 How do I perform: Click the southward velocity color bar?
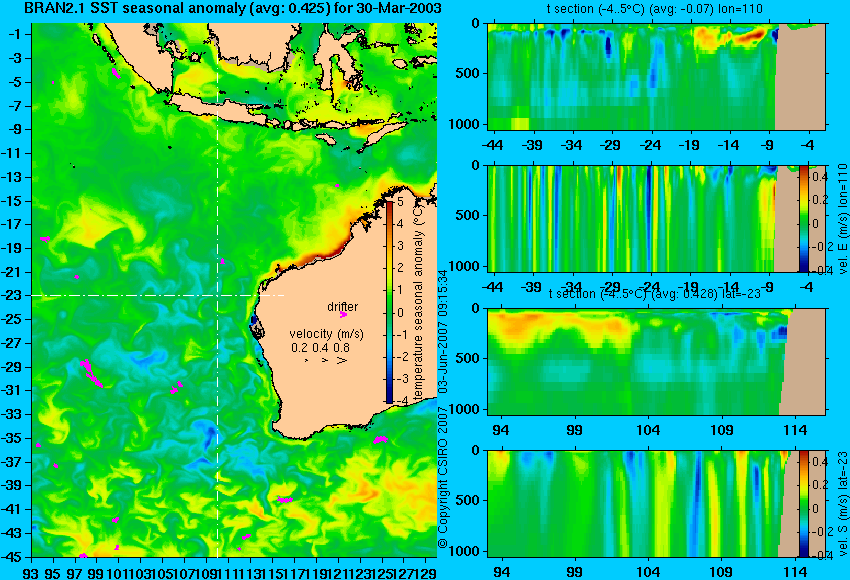(804, 504)
